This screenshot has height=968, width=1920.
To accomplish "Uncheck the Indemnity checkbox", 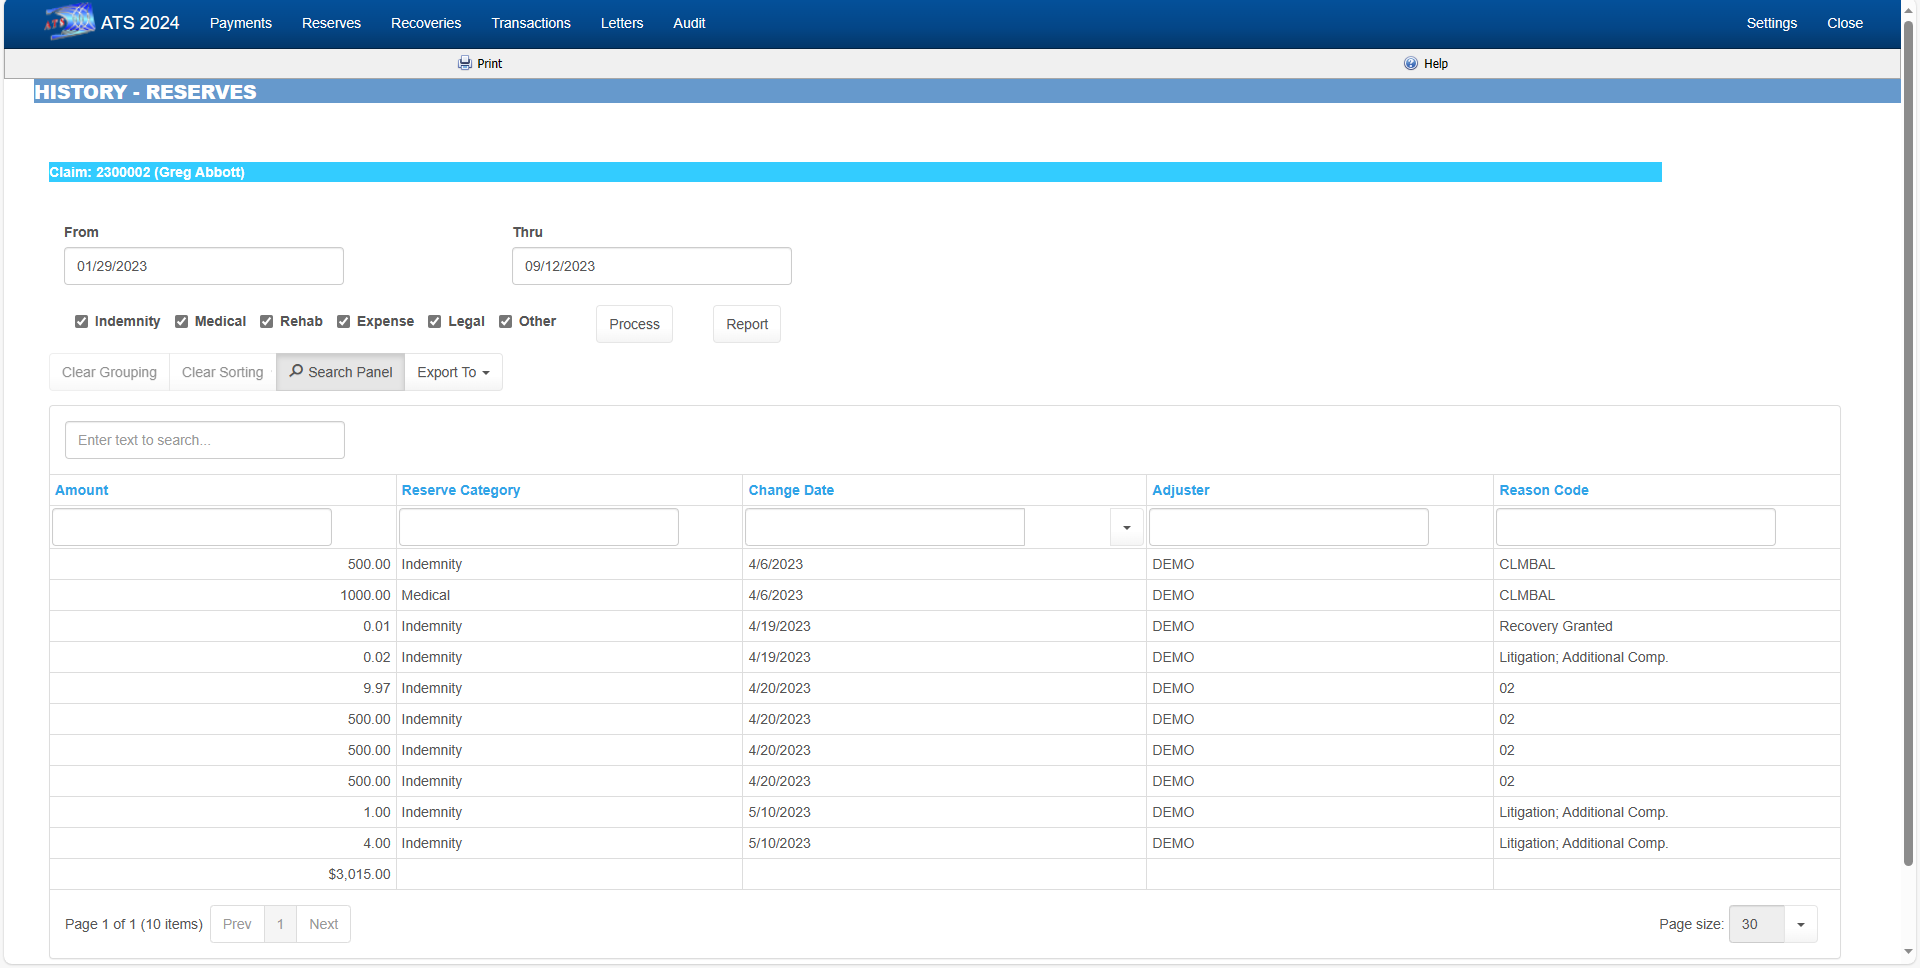I will point(82,321).
